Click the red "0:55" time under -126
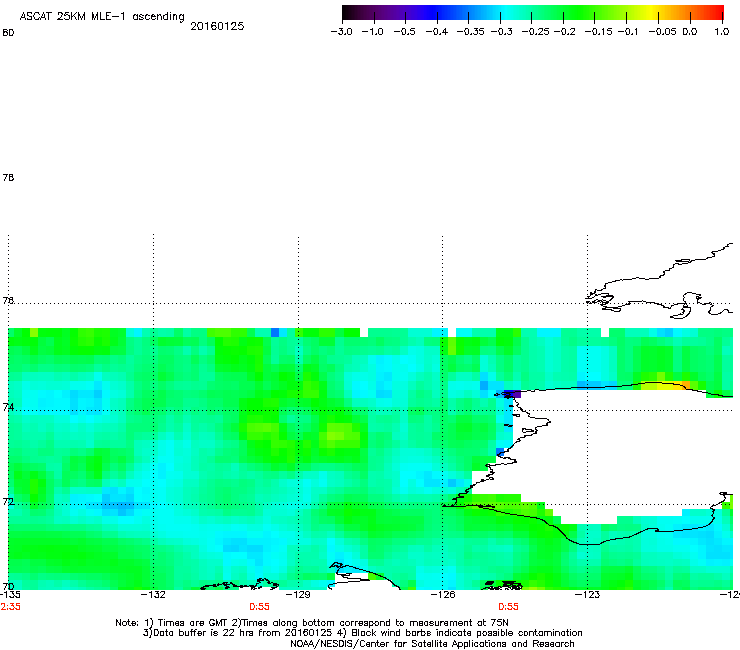The image size is (740, 650). coord(508,607)
